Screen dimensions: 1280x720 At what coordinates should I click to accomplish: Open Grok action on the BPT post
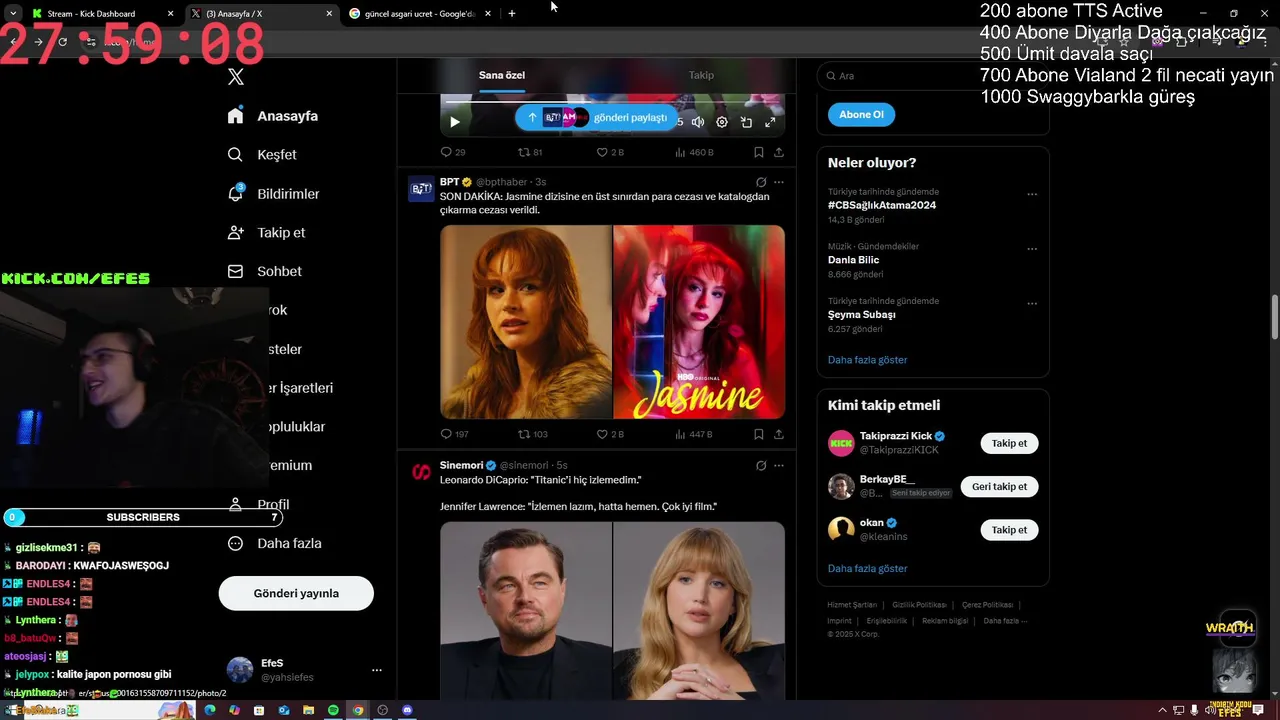click(x=761, y=182)
